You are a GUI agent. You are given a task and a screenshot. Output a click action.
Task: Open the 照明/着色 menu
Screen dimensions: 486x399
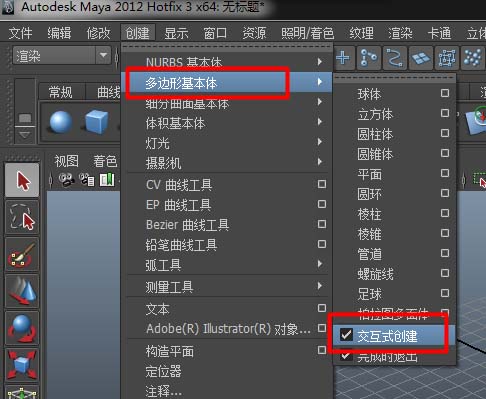(x=308, y=33)
